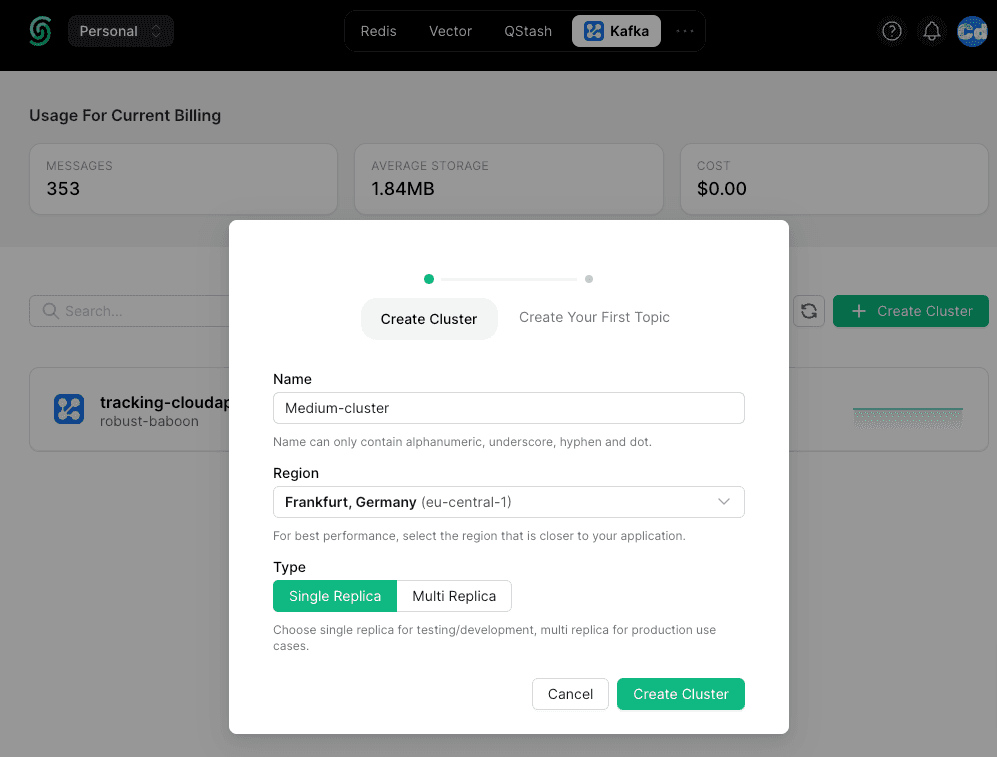Open the user avatar menu
The height and width of the screenshot is (757, 997).
coord(972,31)
